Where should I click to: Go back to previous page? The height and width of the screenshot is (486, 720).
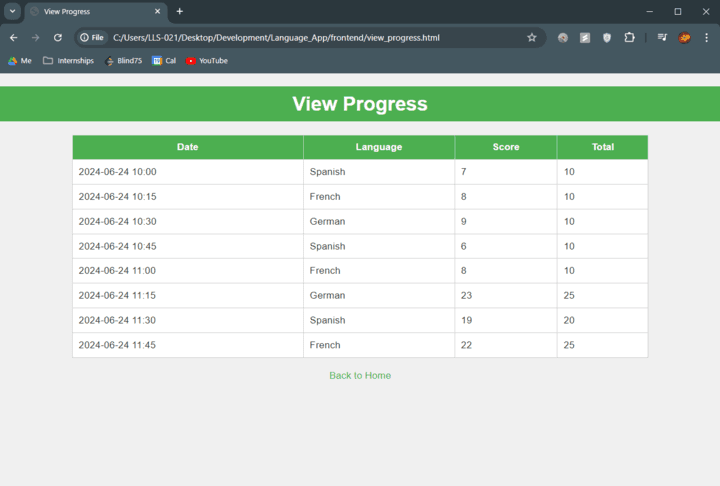click(13, 38)
